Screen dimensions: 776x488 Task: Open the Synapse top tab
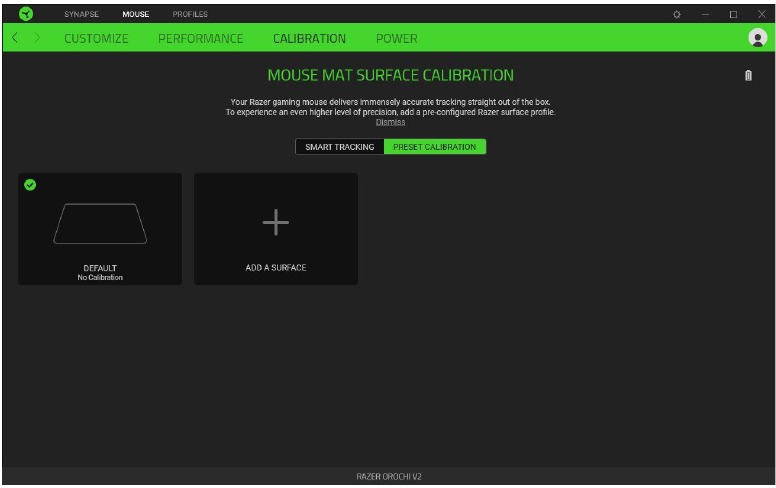pos(81,14)
